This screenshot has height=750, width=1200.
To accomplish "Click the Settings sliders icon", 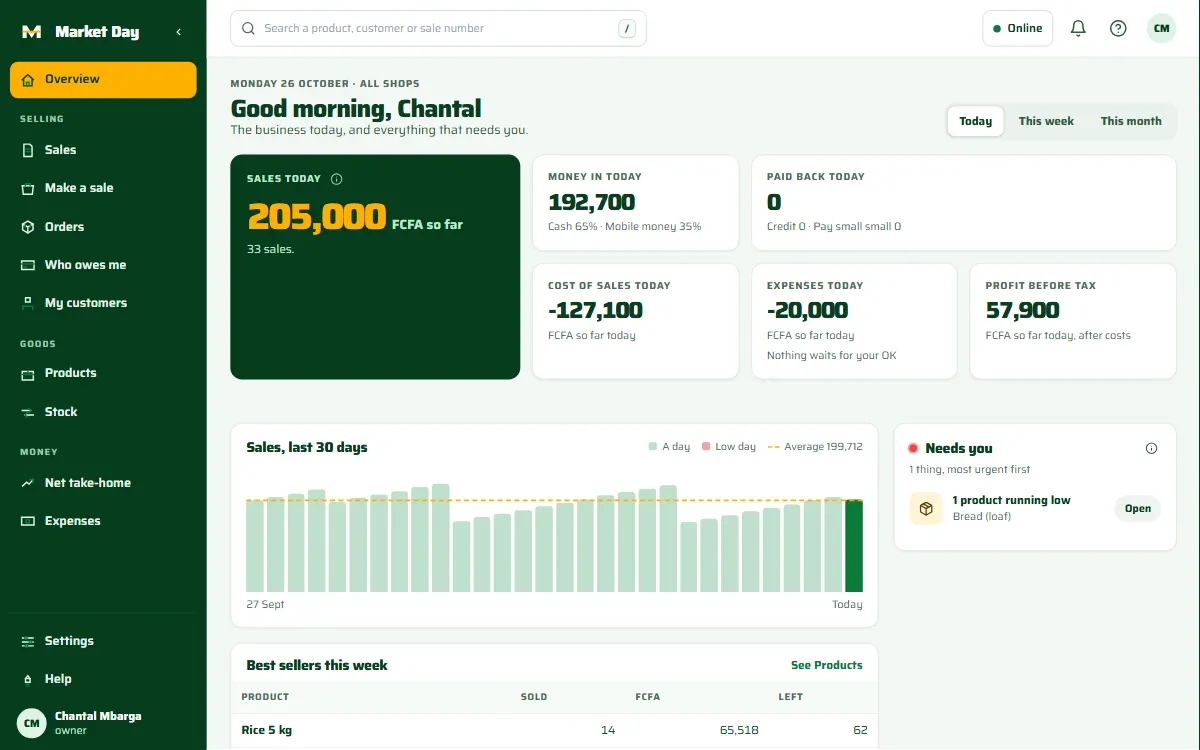I will point(27,641).
